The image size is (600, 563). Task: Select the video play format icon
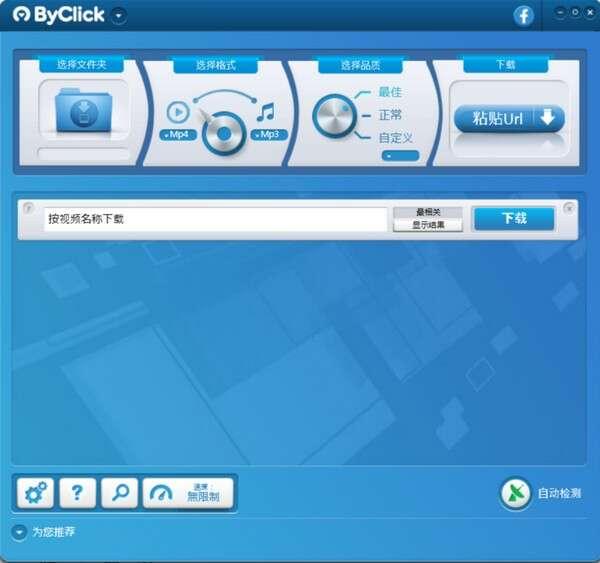[178, 112]
